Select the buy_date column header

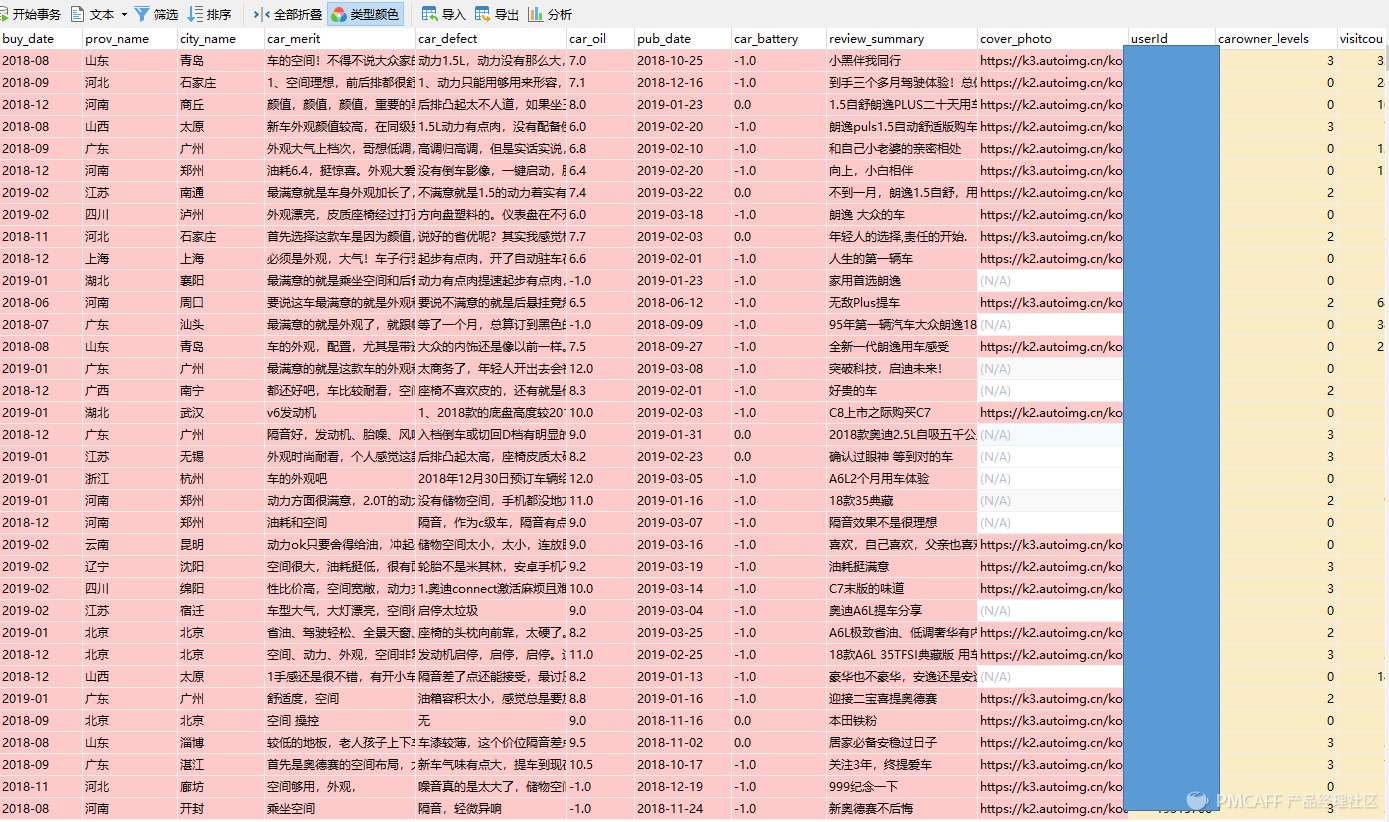[x=41, y=39]
